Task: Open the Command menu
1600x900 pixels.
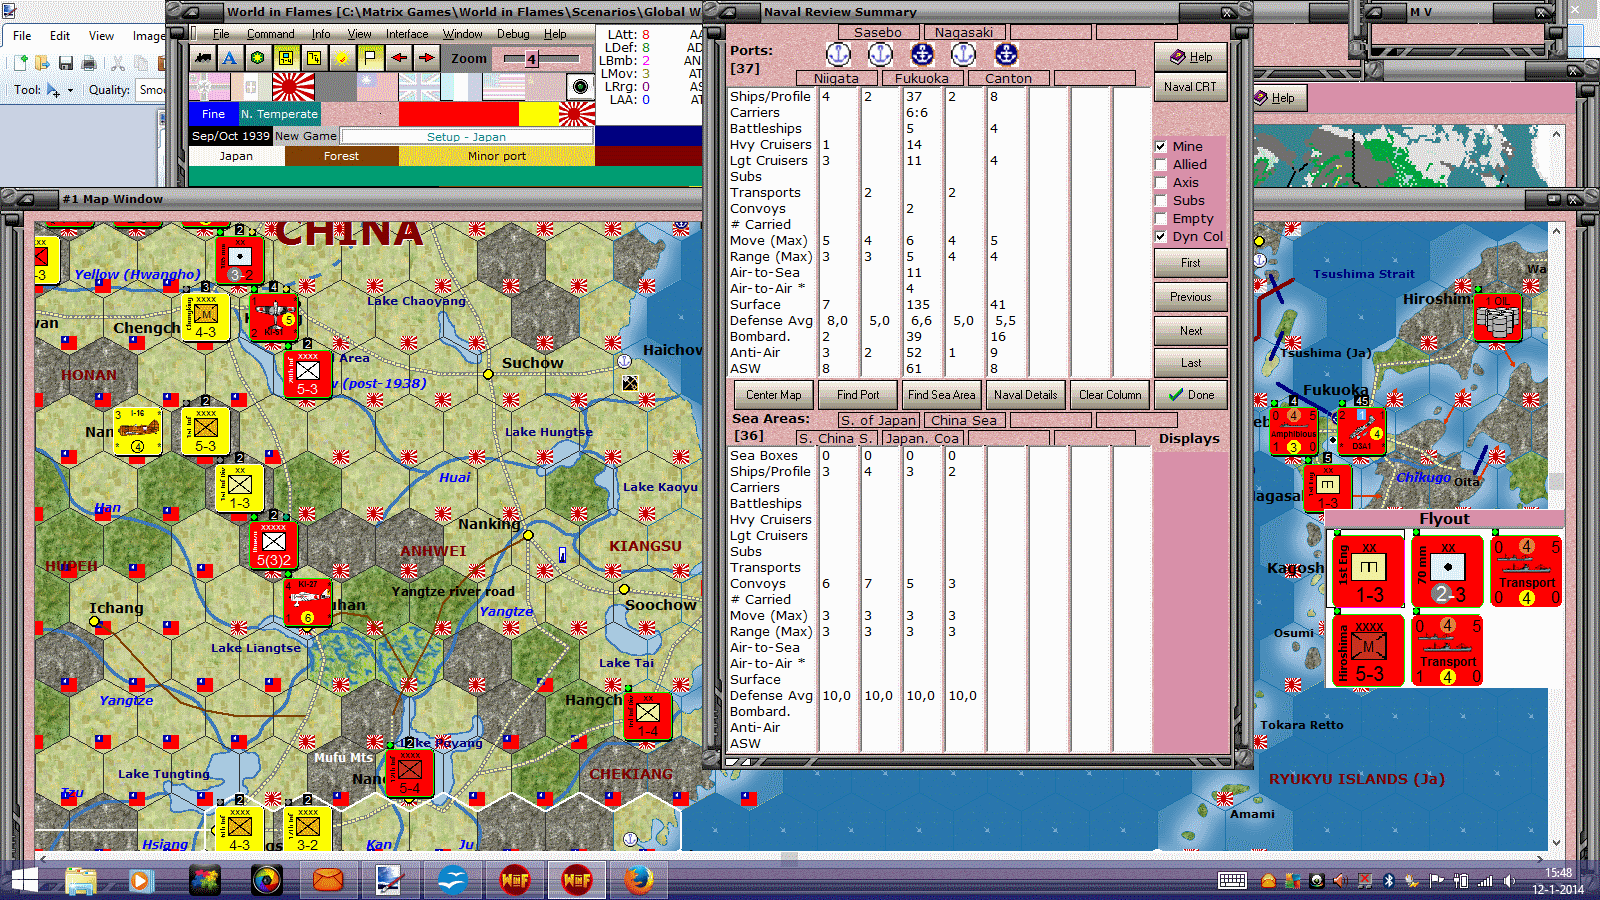Action: tap(270, 34)
